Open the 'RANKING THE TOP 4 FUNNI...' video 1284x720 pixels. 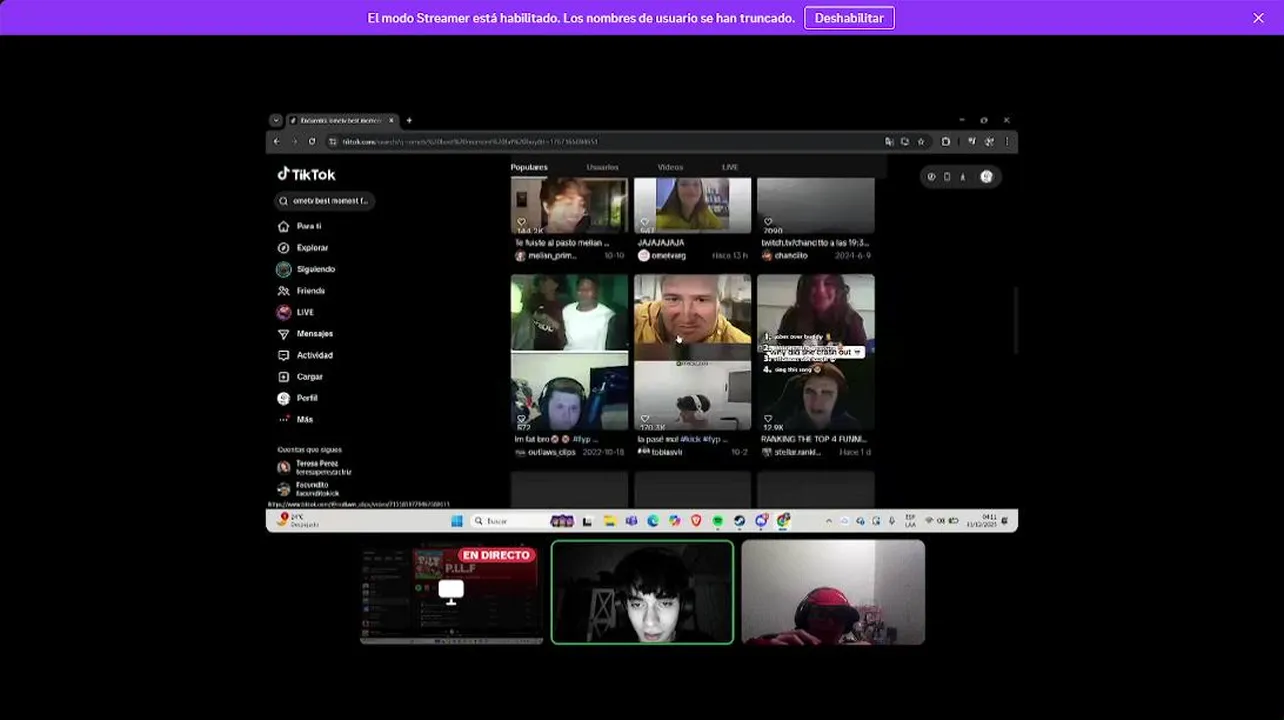pos(815,352)
